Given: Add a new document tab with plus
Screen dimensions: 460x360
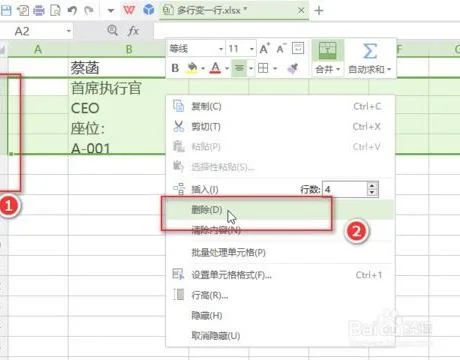Looking at the screenshot, I should [319, 11].
